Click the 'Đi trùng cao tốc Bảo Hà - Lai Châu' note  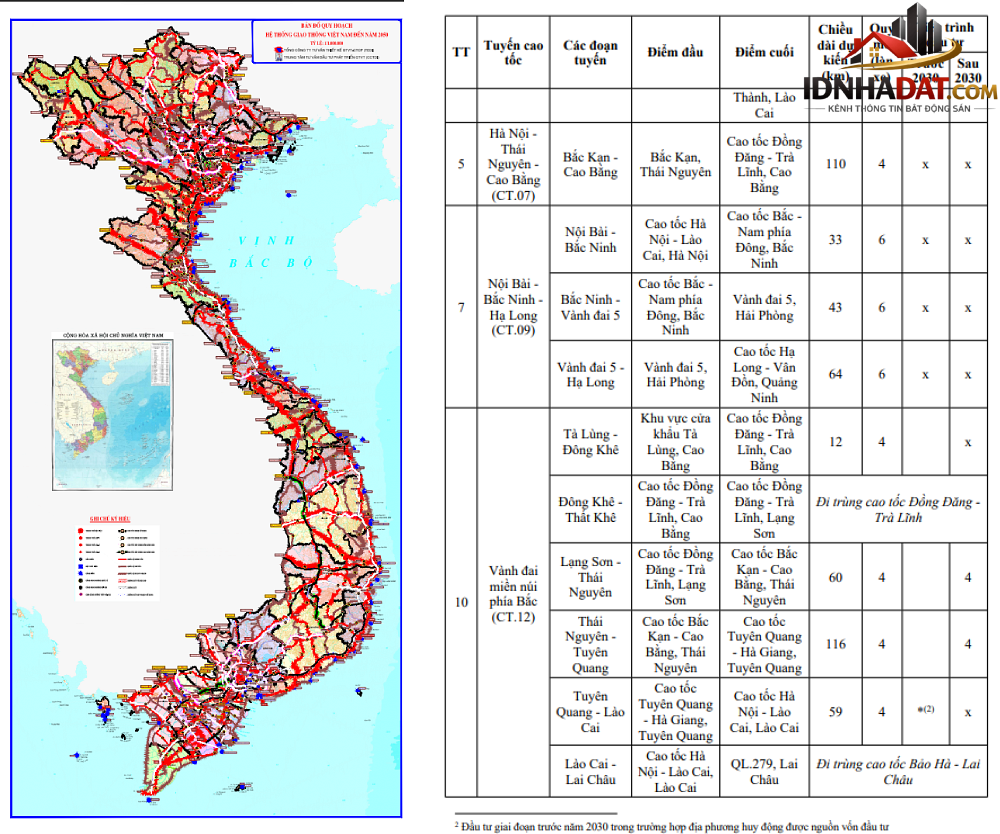898,771
